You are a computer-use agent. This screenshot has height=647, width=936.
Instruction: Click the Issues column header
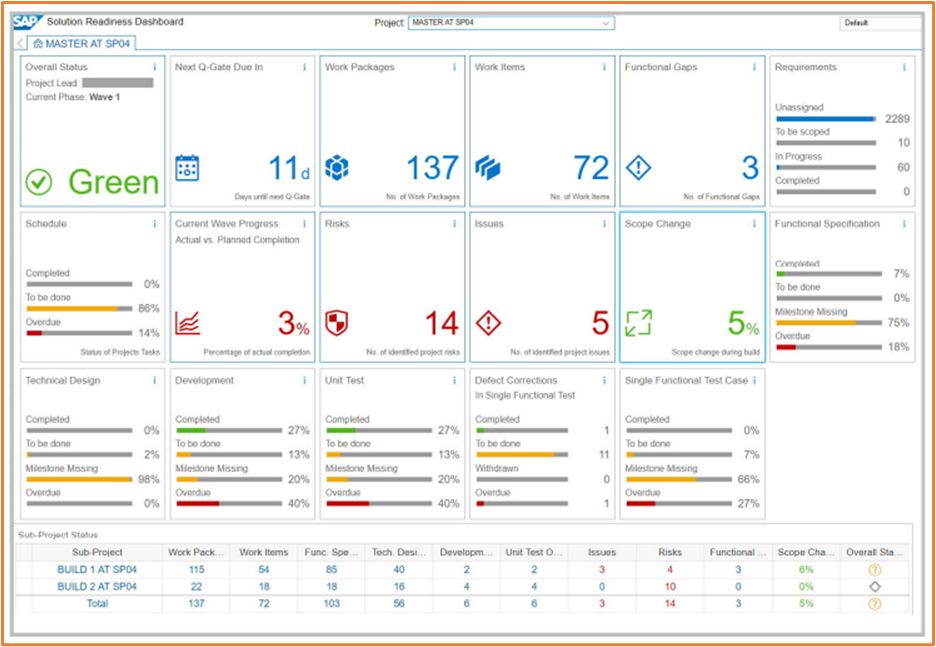click(602, 553)
